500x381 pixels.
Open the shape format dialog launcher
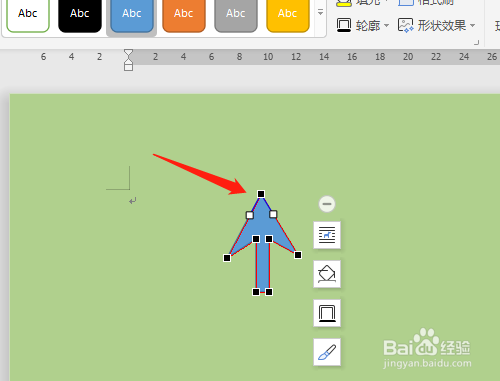(x=477, y=42)
